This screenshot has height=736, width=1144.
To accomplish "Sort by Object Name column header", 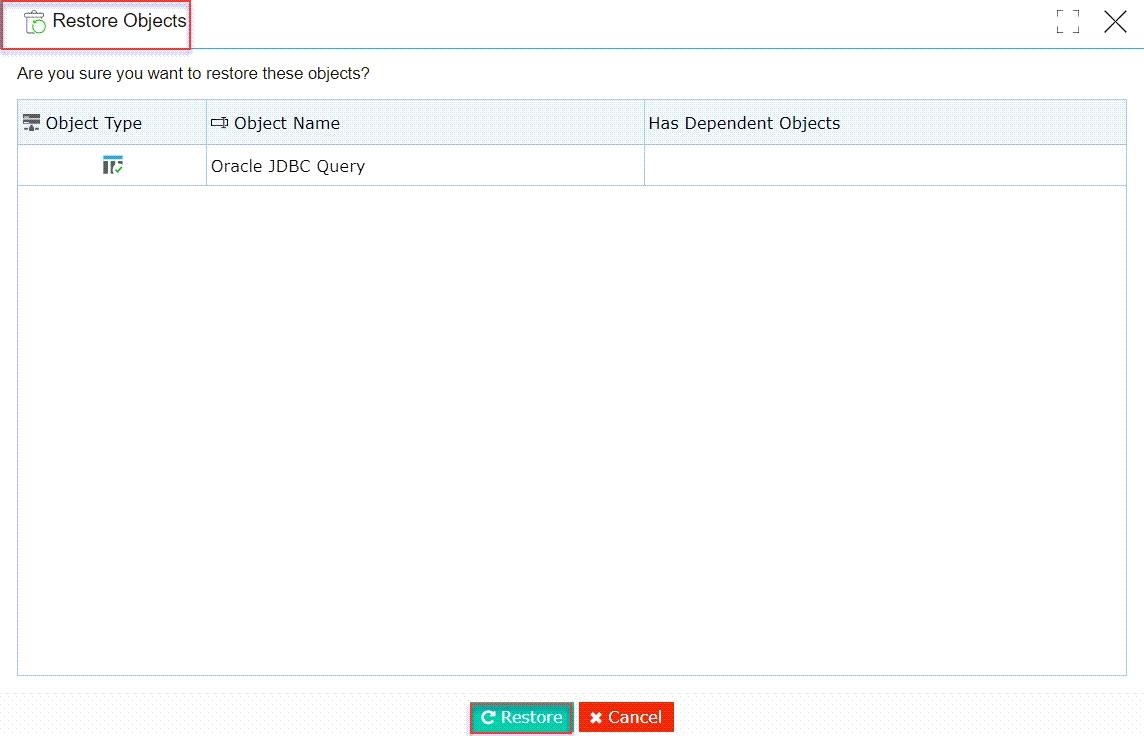I will click(x=287, y=123).
